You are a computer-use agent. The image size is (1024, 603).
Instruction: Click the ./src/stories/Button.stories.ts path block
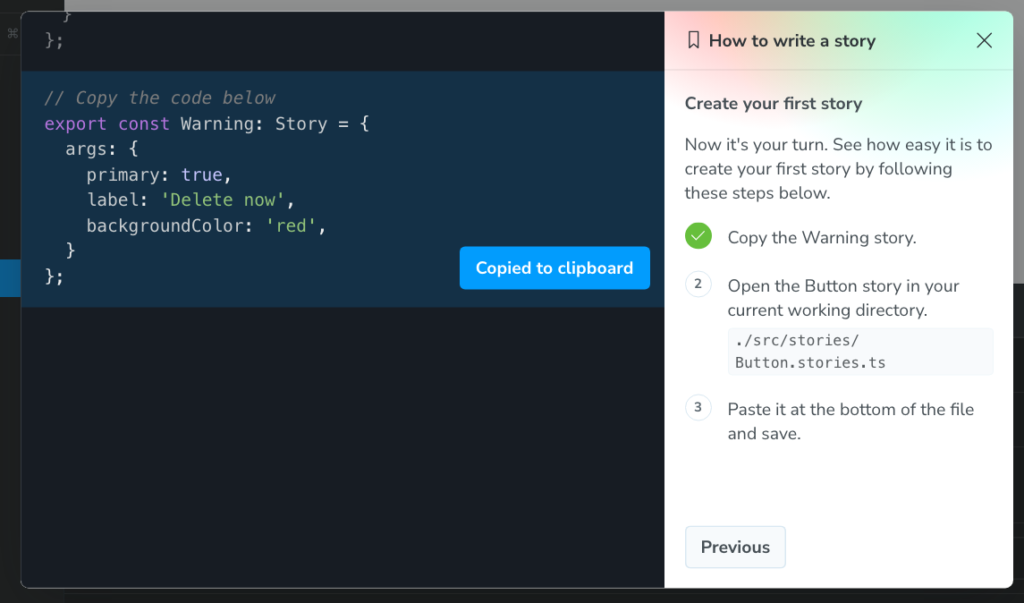pyautogui.click(x=860, y=351)
